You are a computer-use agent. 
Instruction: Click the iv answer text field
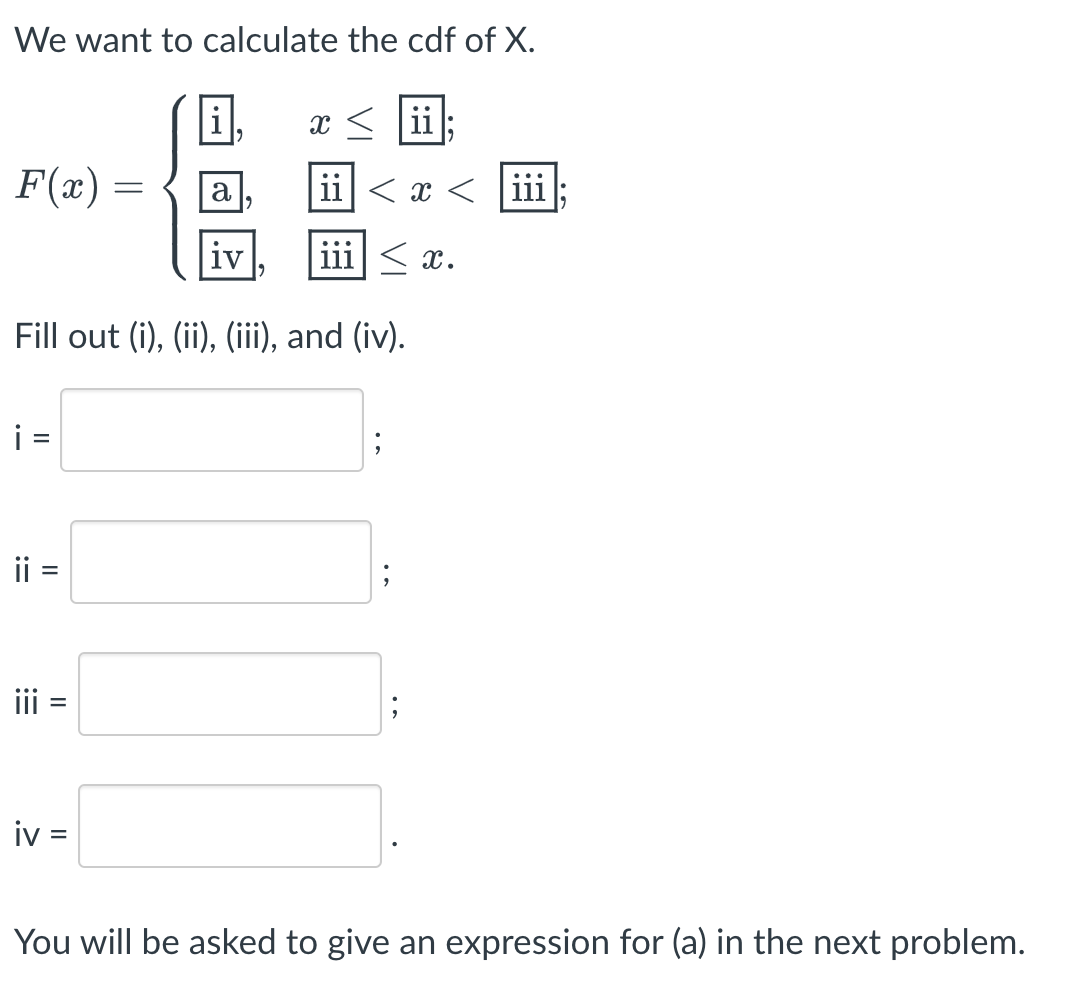point(230,825)
